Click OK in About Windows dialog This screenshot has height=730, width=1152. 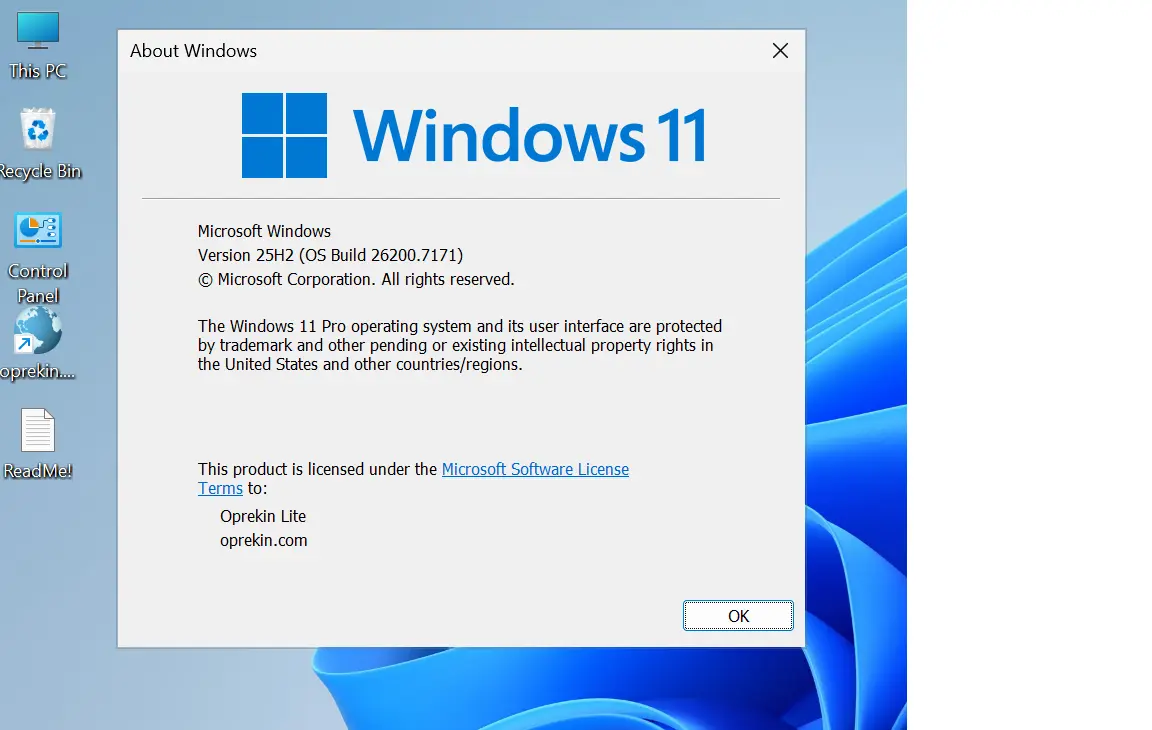tap(738, 615)
